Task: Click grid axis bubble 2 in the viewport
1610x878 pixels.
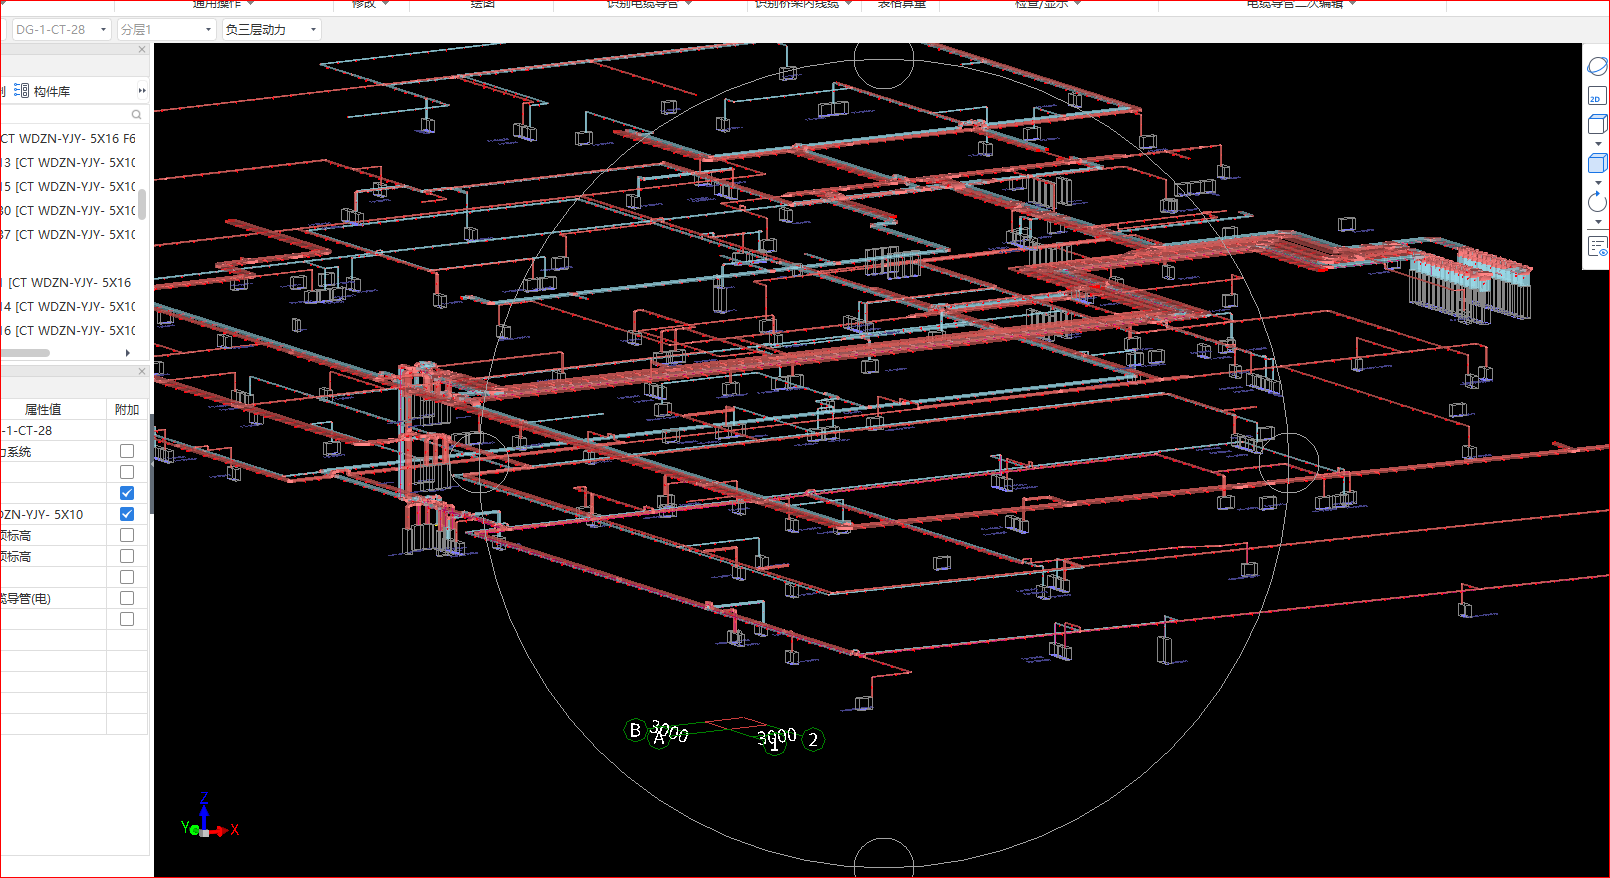Action: (813, 740)
